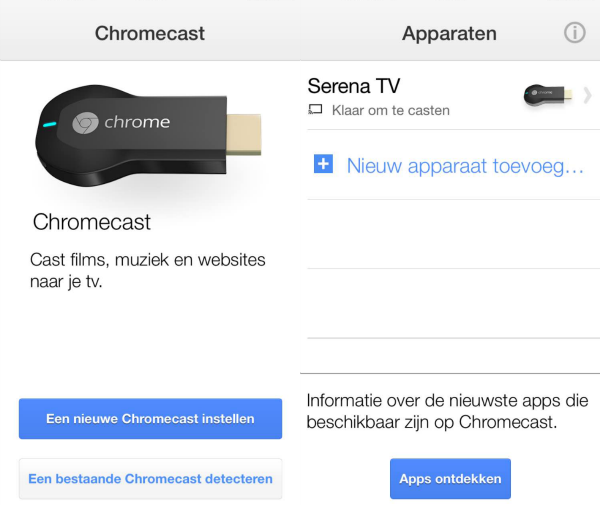This screenshot has width=600, height=505.
Task: Click the 'Apparaten' header title
Action: tap(449, 33)
